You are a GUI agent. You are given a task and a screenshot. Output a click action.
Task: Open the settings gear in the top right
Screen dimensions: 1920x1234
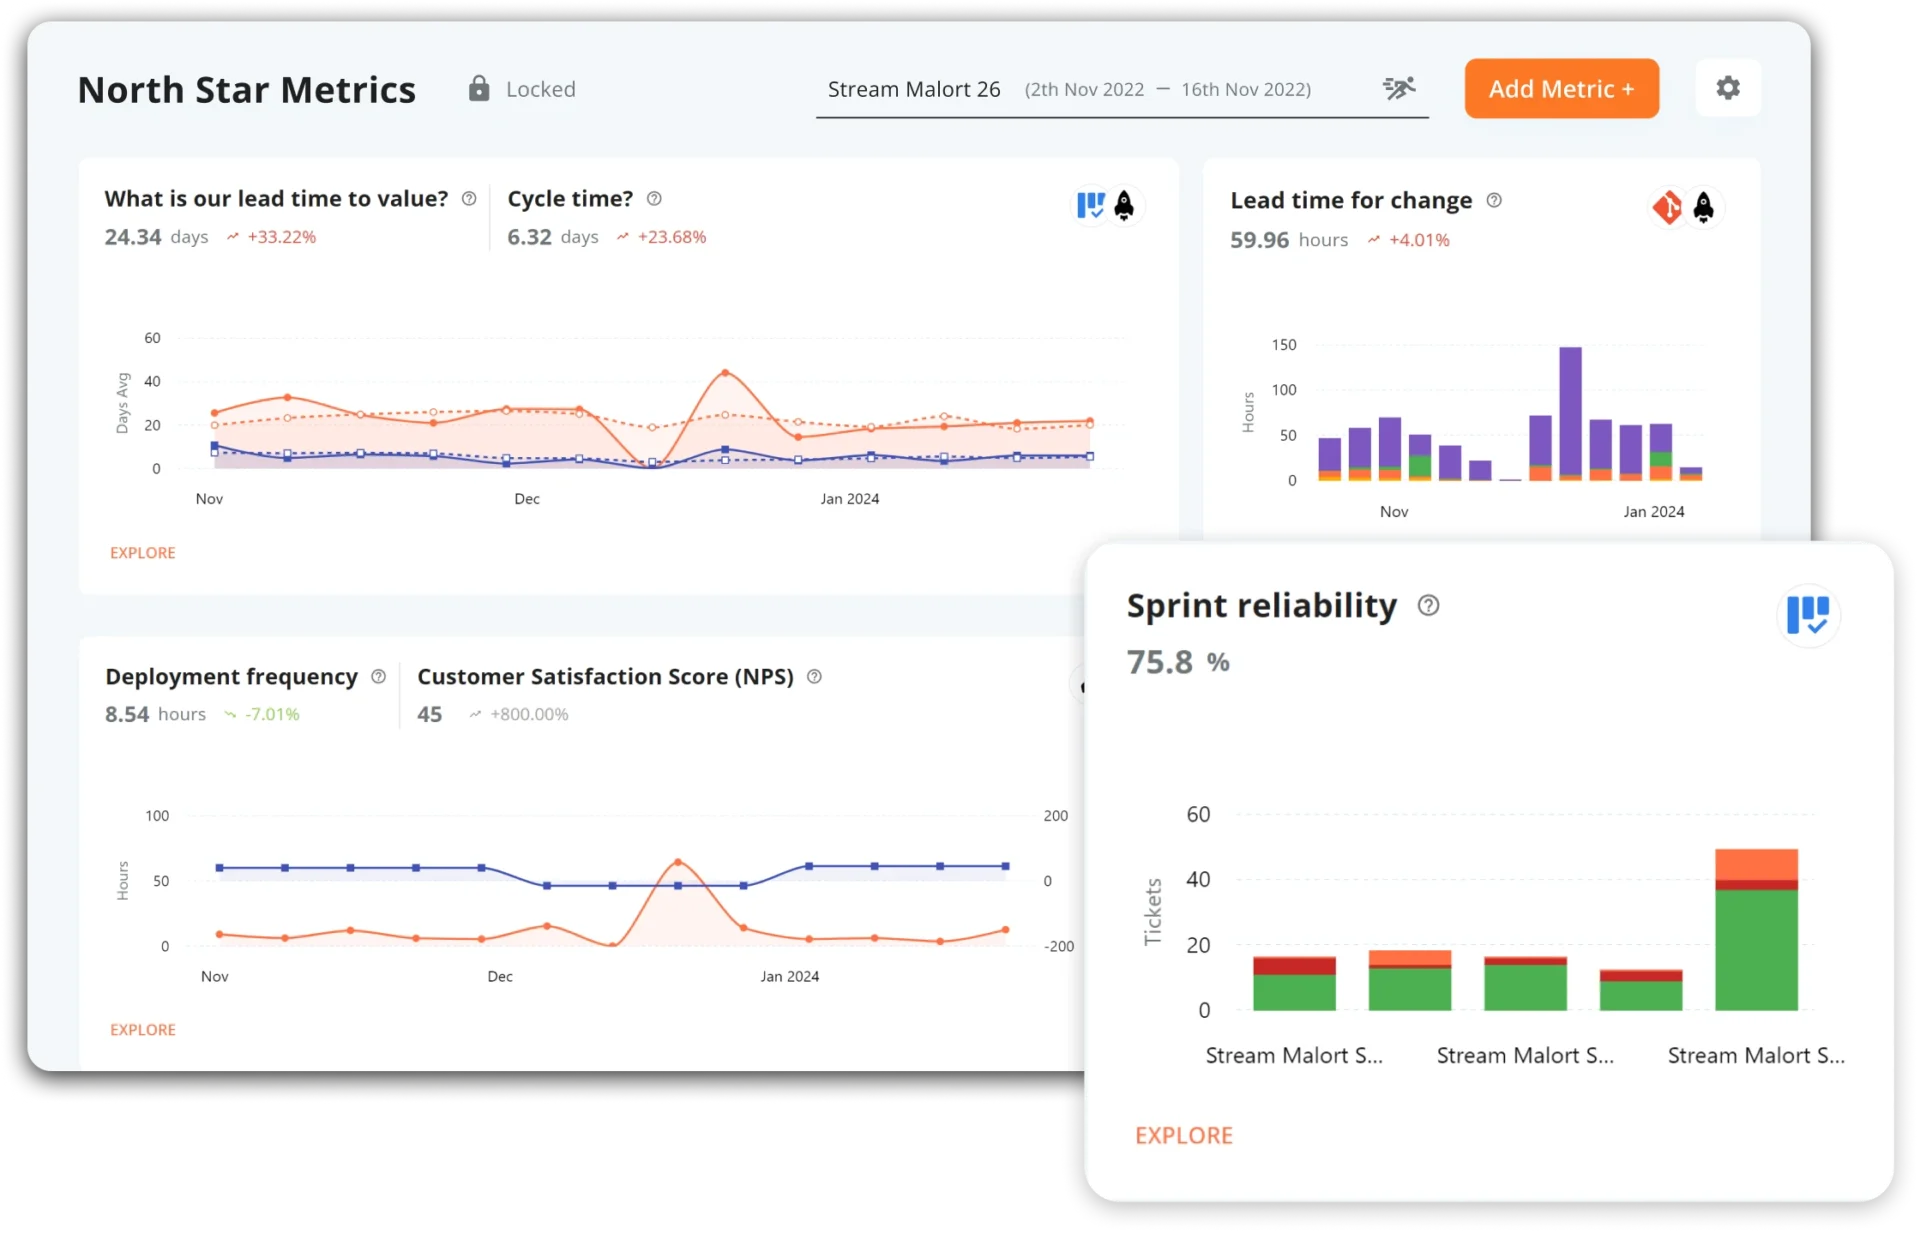(x=1728, y=88)
